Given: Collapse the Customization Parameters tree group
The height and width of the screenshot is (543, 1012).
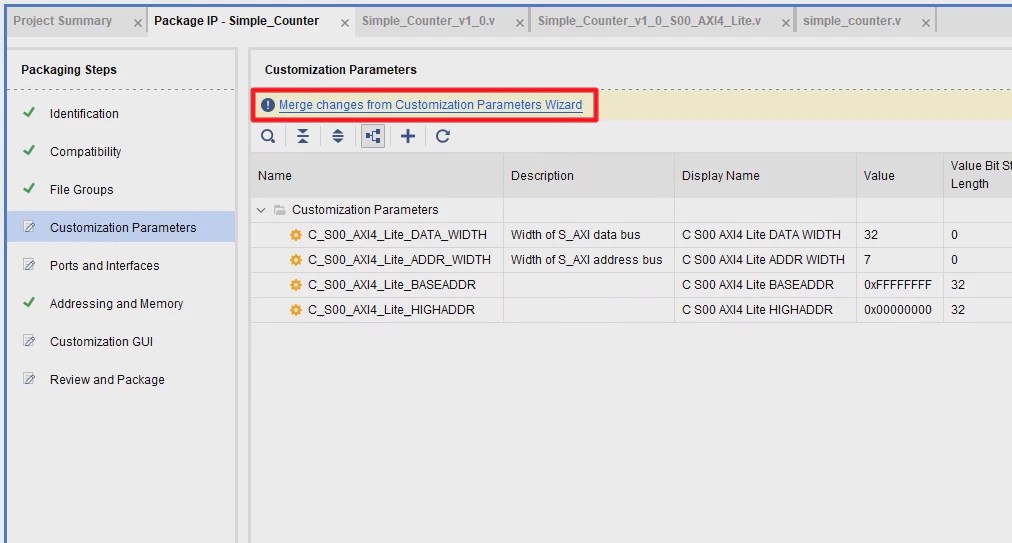Looking at the screenshot, I should click(x=261, y=210).
